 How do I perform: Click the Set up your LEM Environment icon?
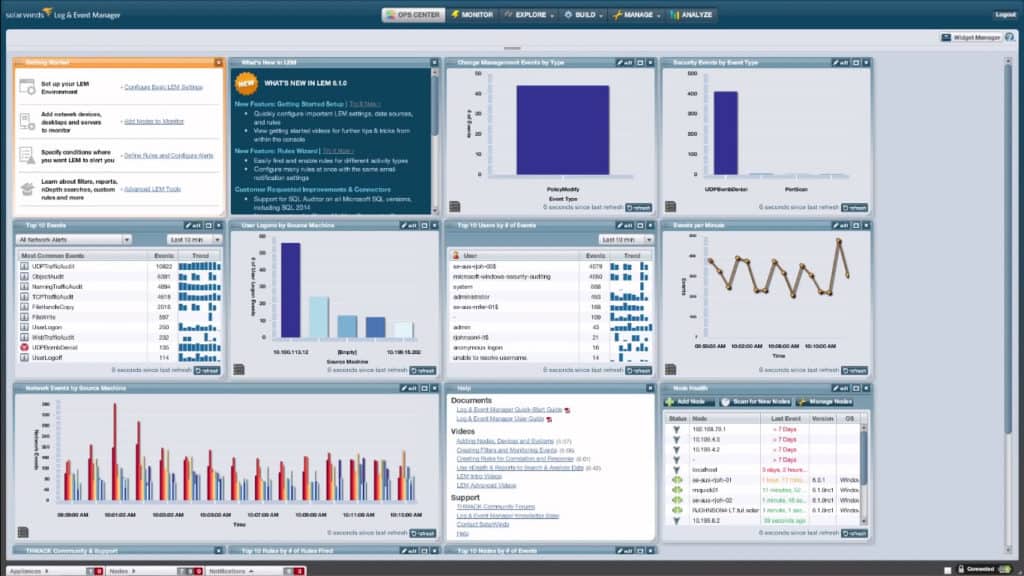point(27,87)
